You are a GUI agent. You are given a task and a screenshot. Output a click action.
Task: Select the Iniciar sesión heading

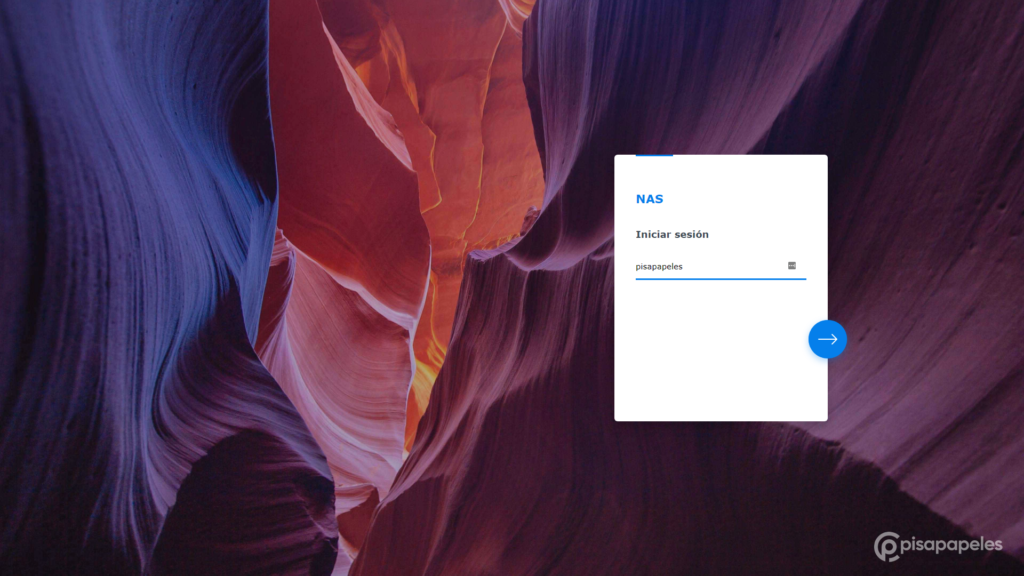pos(672,234)
